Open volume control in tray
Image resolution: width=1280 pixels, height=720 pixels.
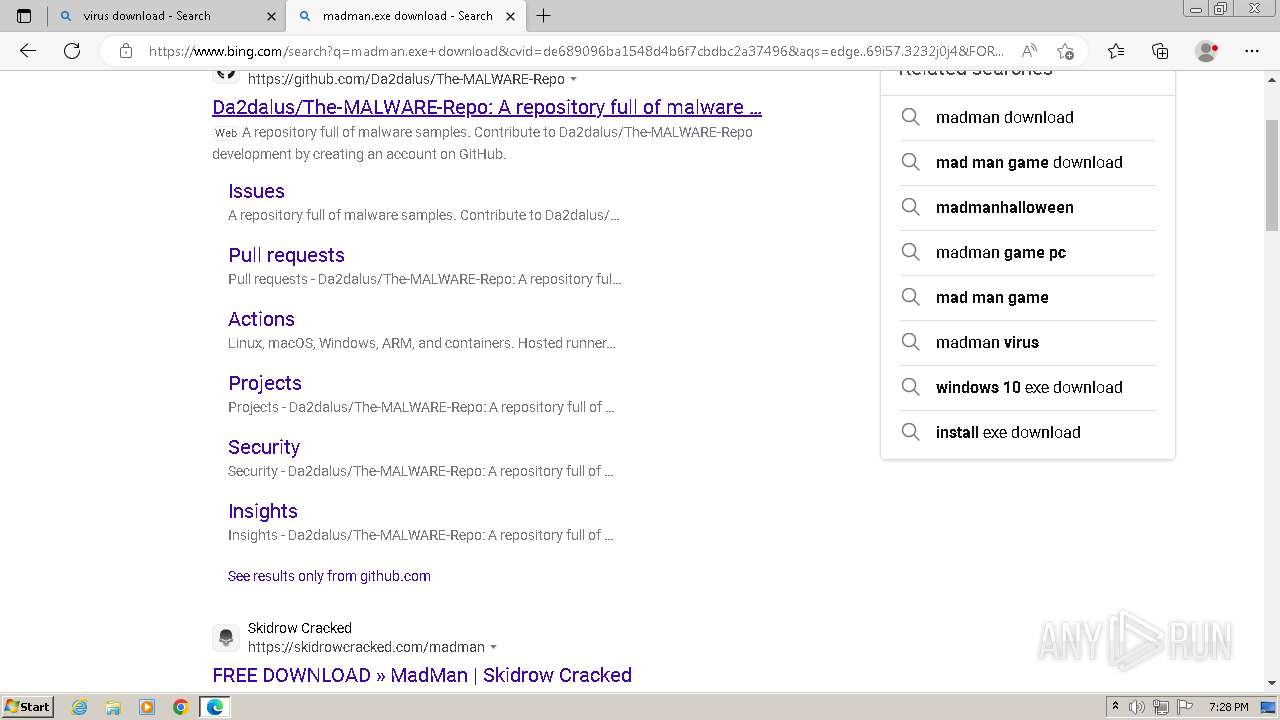pyautogui.click(x=1137, y=707)
